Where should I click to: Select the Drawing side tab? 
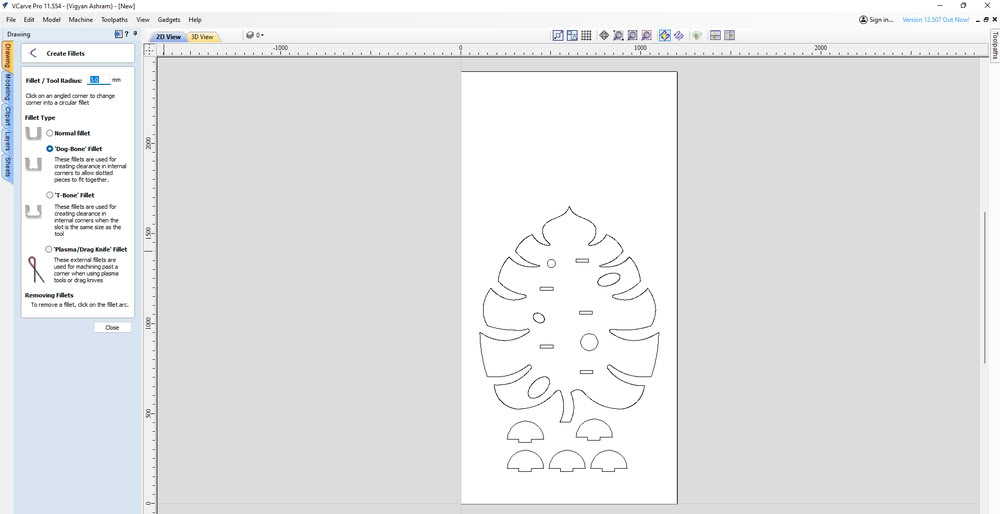[8, 56]
